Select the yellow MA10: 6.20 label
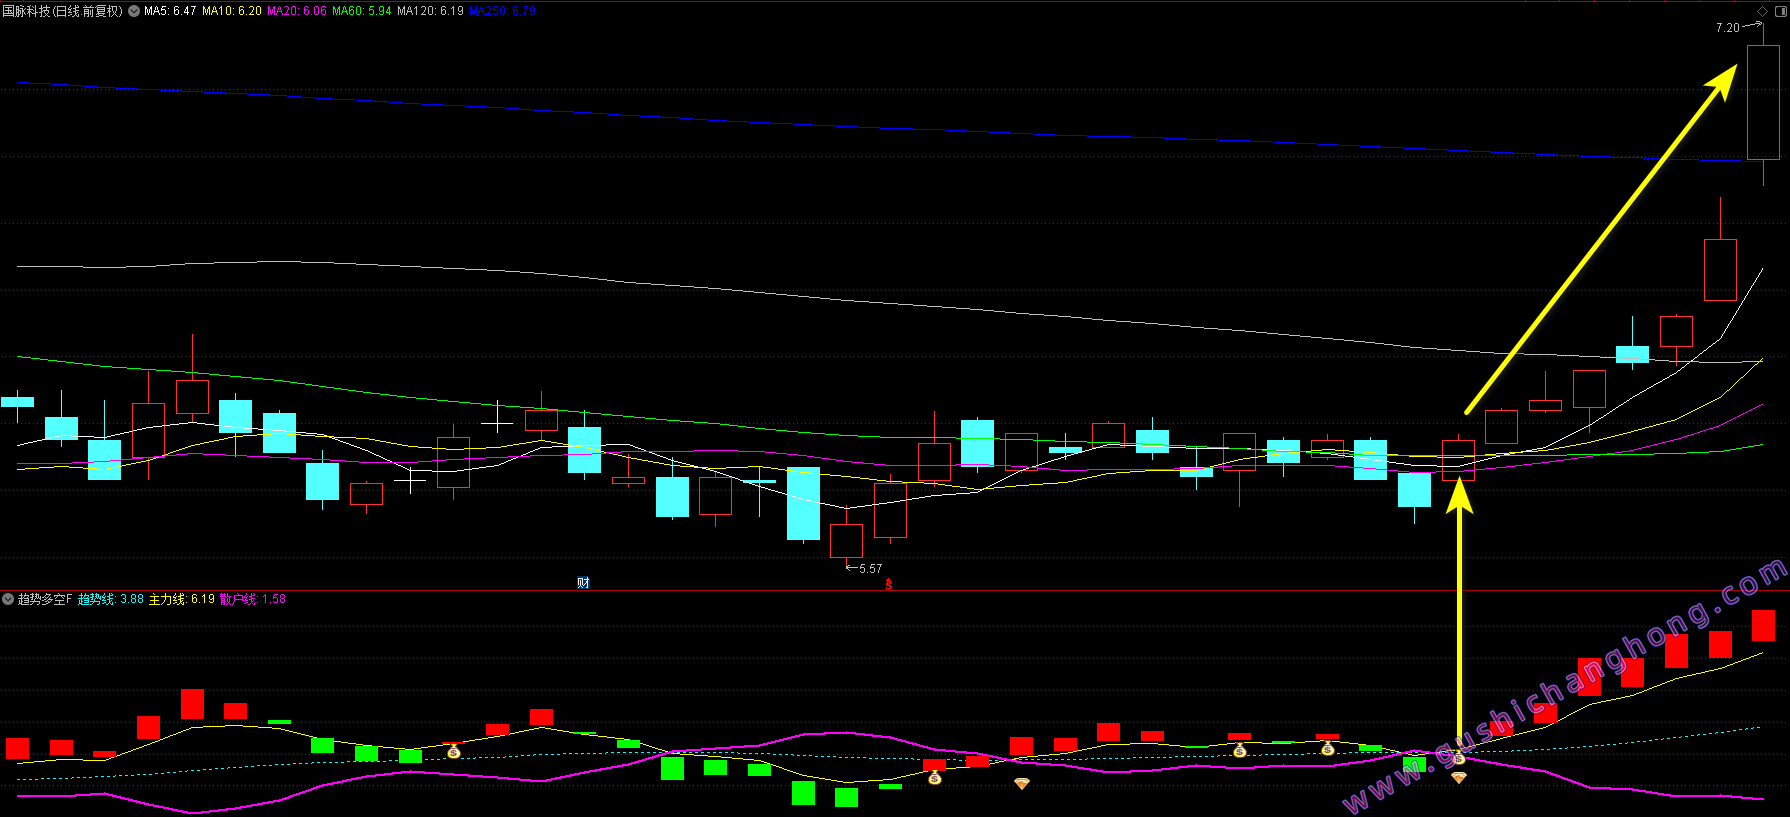 (232, 11)
